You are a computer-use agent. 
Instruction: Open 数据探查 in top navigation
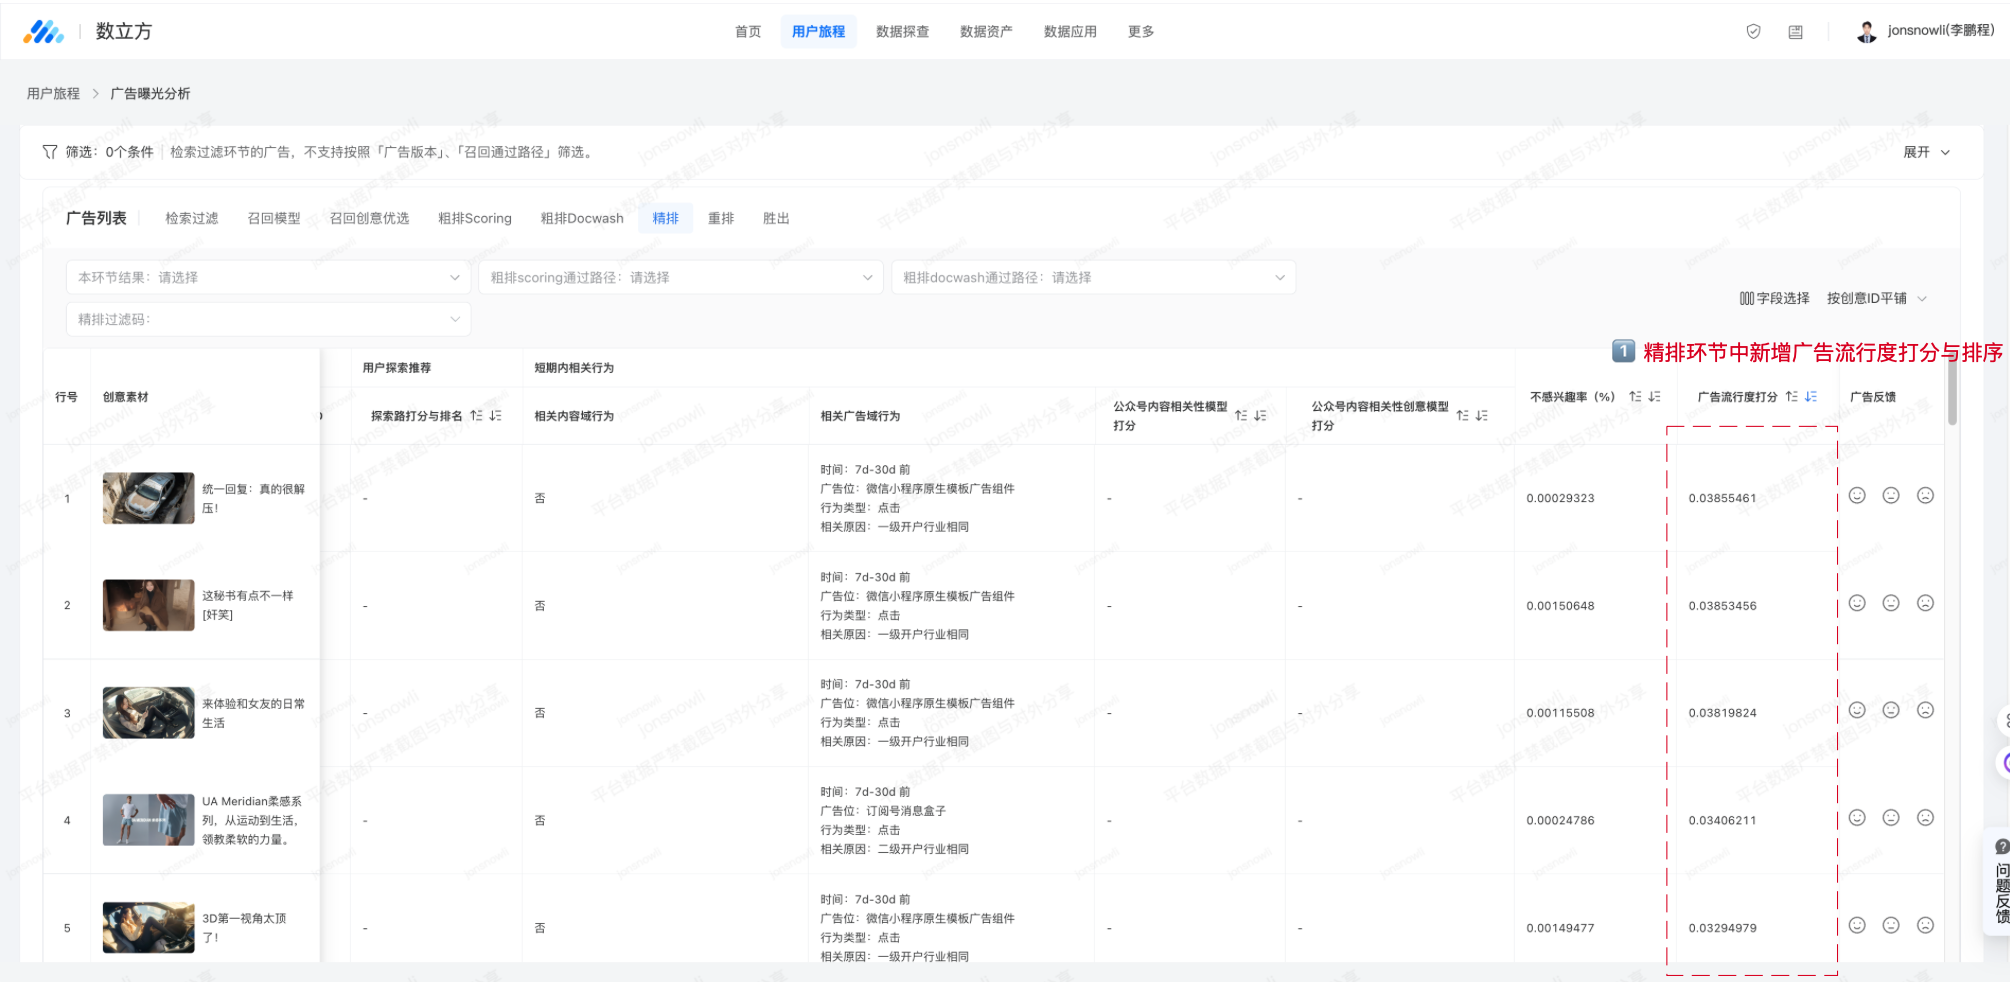[x=902, y=32]
